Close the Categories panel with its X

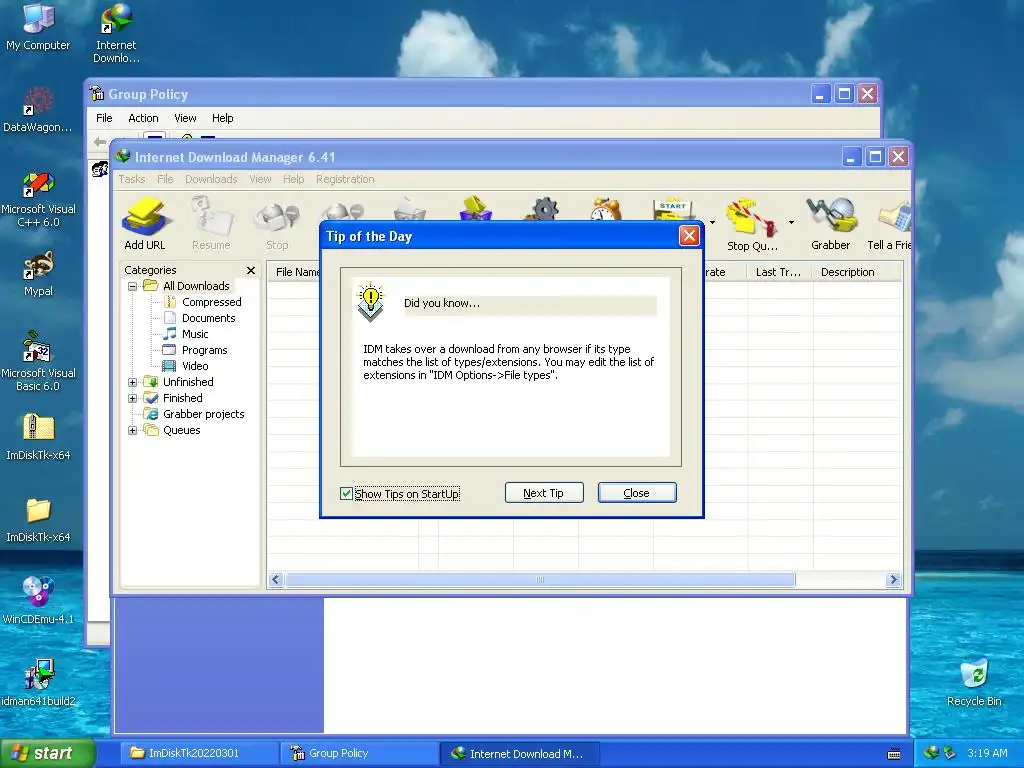click(x=251, y=270)
